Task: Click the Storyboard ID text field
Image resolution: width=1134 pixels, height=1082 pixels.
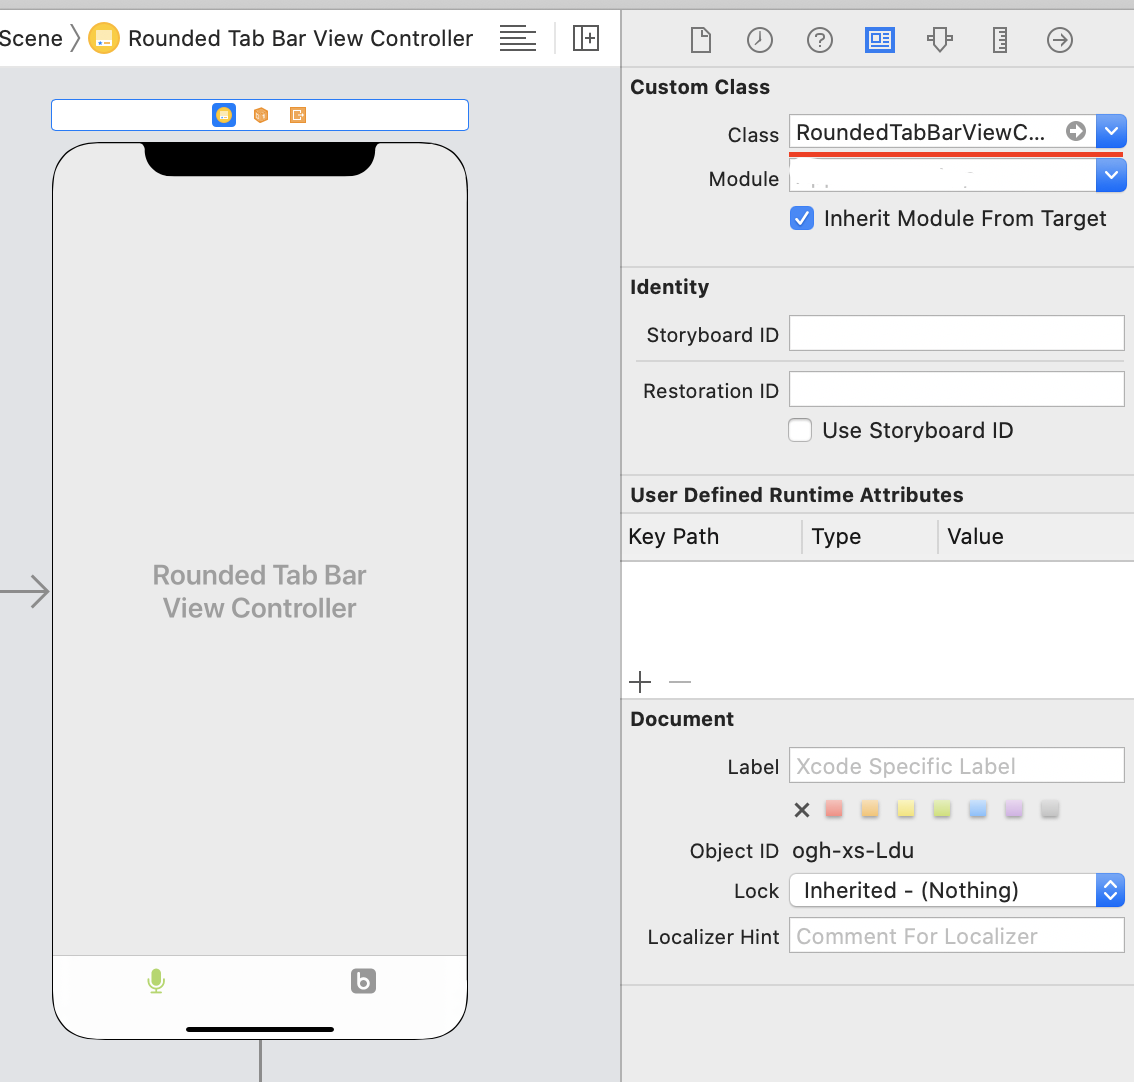Action: 957,334
